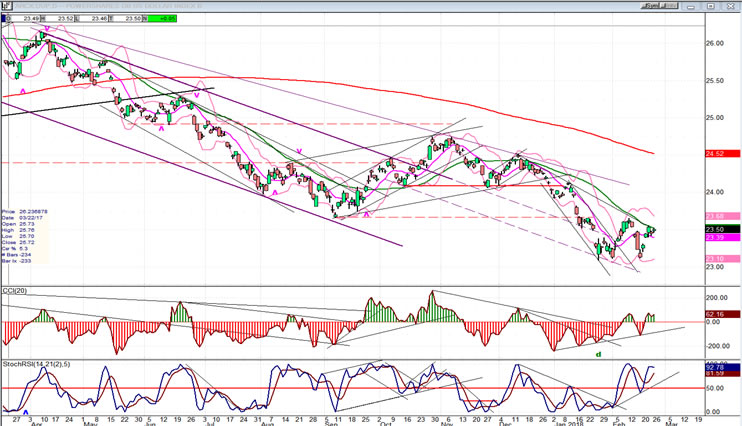Select the green 'd' marker in CCI pane

coord(599,353)
